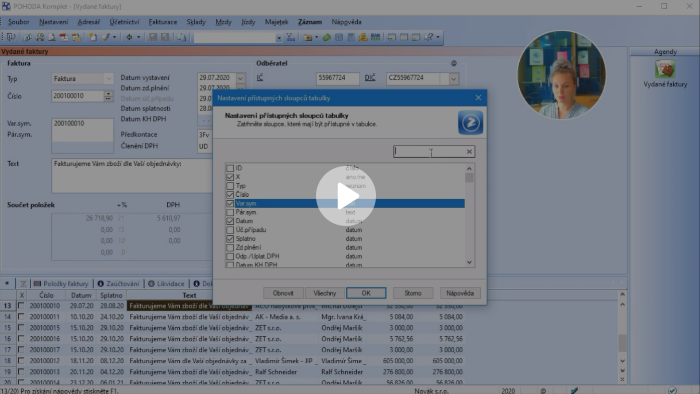Click the filter funnel icon in the toolbar
Viewport: 700px width, 394px height.
click(291, 37)
